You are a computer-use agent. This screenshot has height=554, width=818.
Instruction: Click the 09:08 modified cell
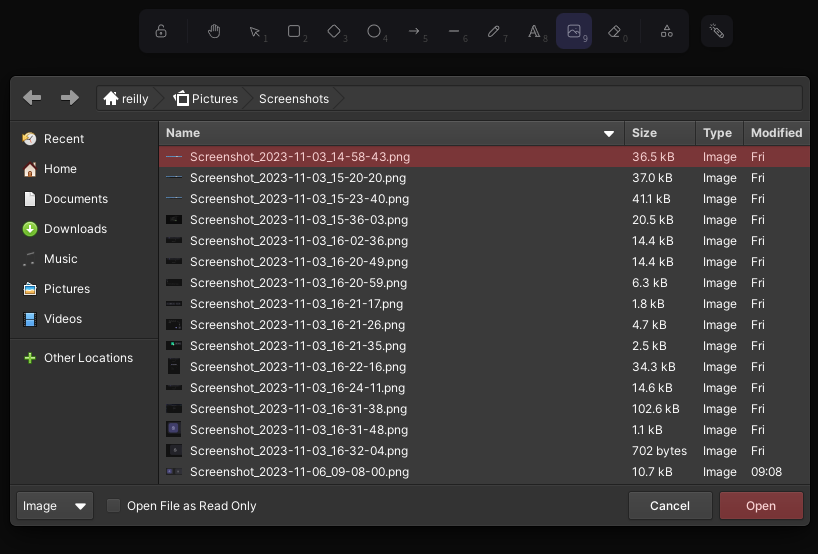click(766, 472)
